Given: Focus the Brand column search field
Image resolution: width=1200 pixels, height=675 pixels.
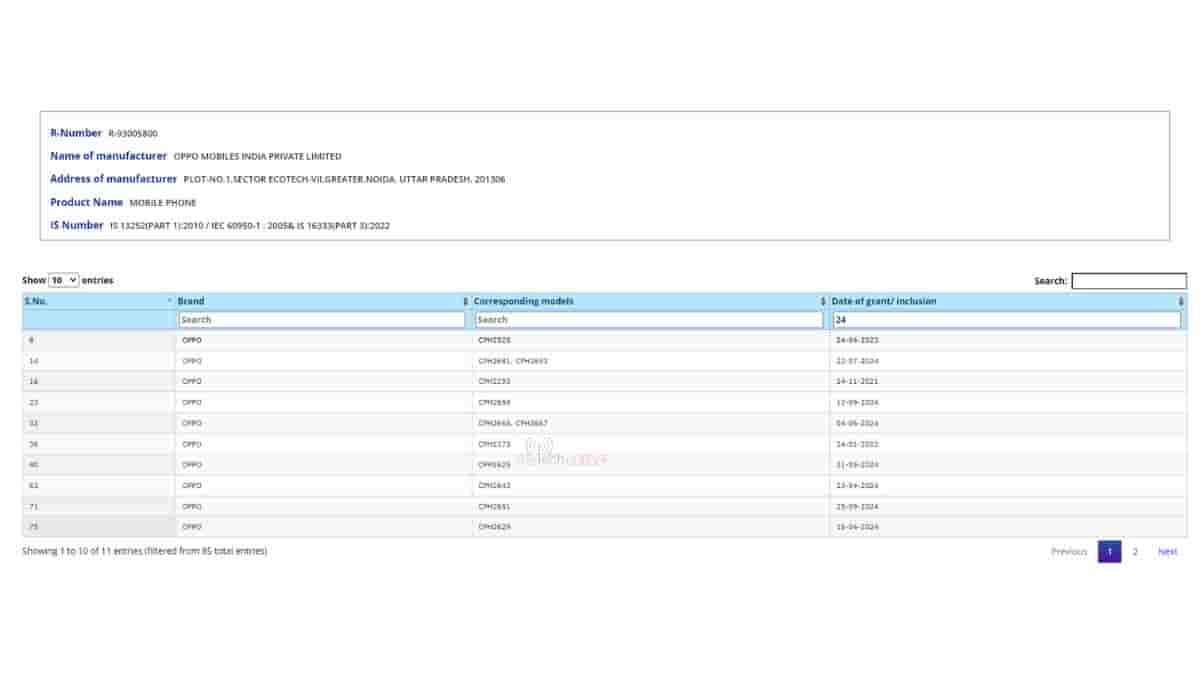Looking at the screenshot, I should coord(321,320).
